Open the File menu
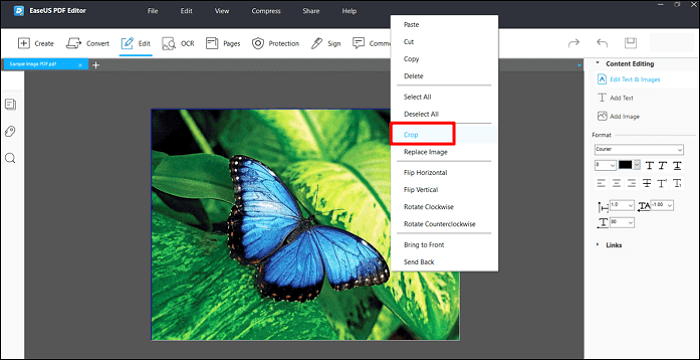 [153, 11]
